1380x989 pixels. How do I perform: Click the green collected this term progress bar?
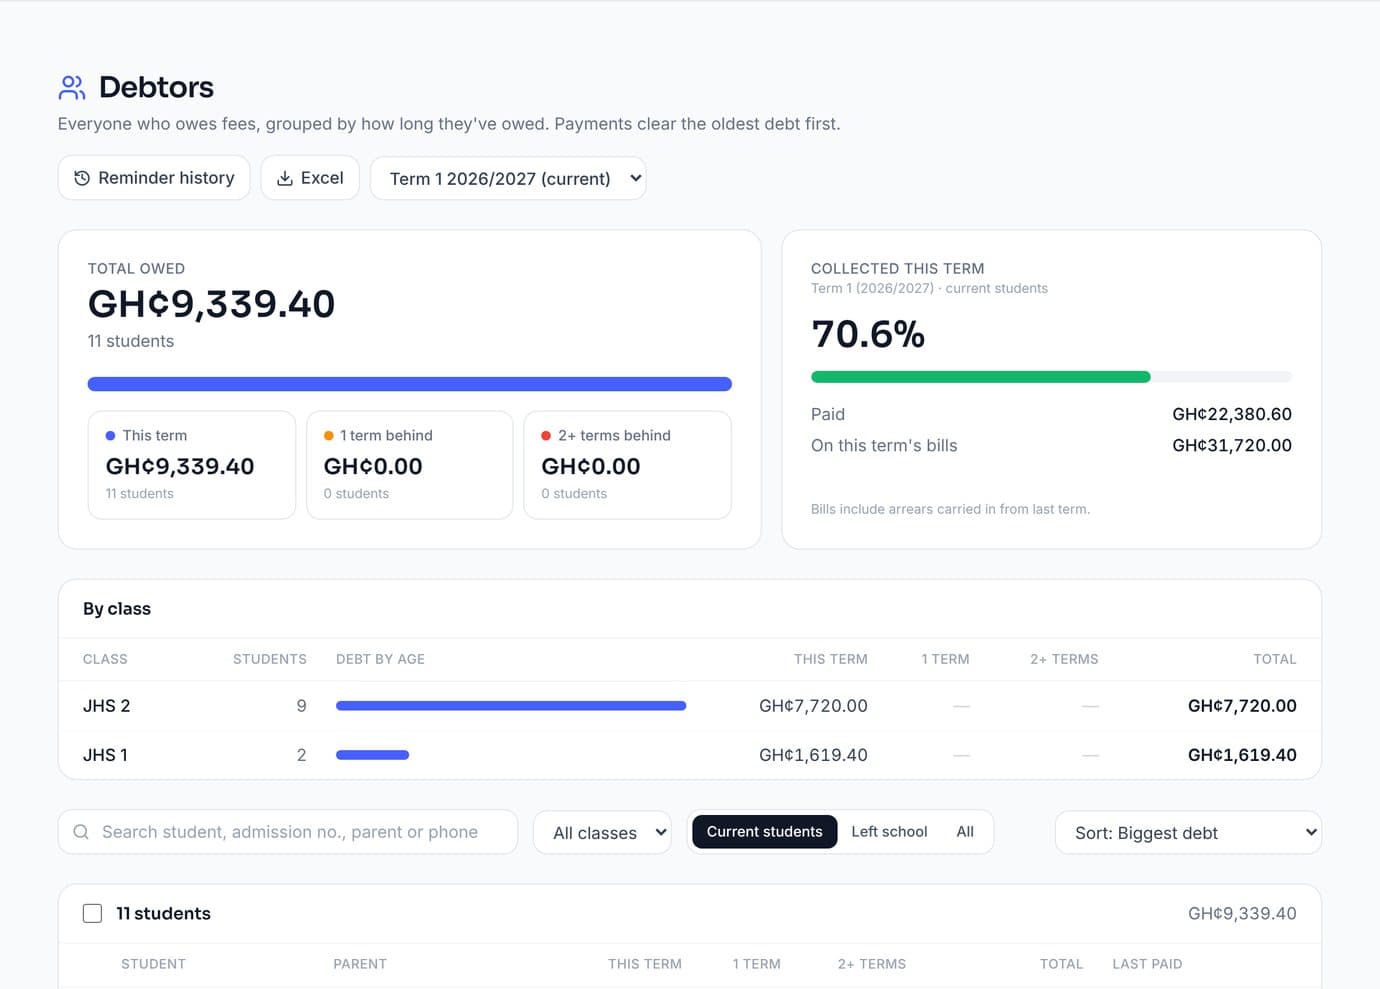click(981, 377)
